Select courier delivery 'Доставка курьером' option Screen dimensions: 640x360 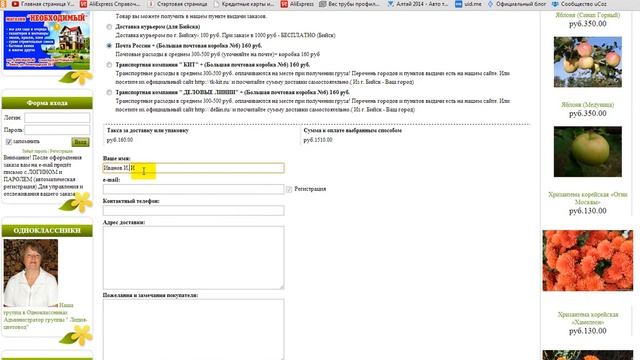(x=109, y=27)
